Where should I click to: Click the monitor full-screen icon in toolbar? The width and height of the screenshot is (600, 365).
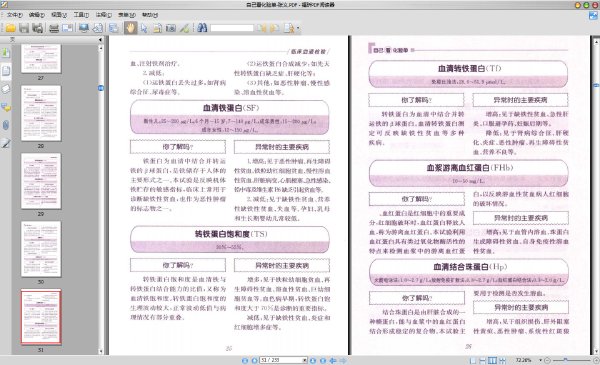[83, 28]
